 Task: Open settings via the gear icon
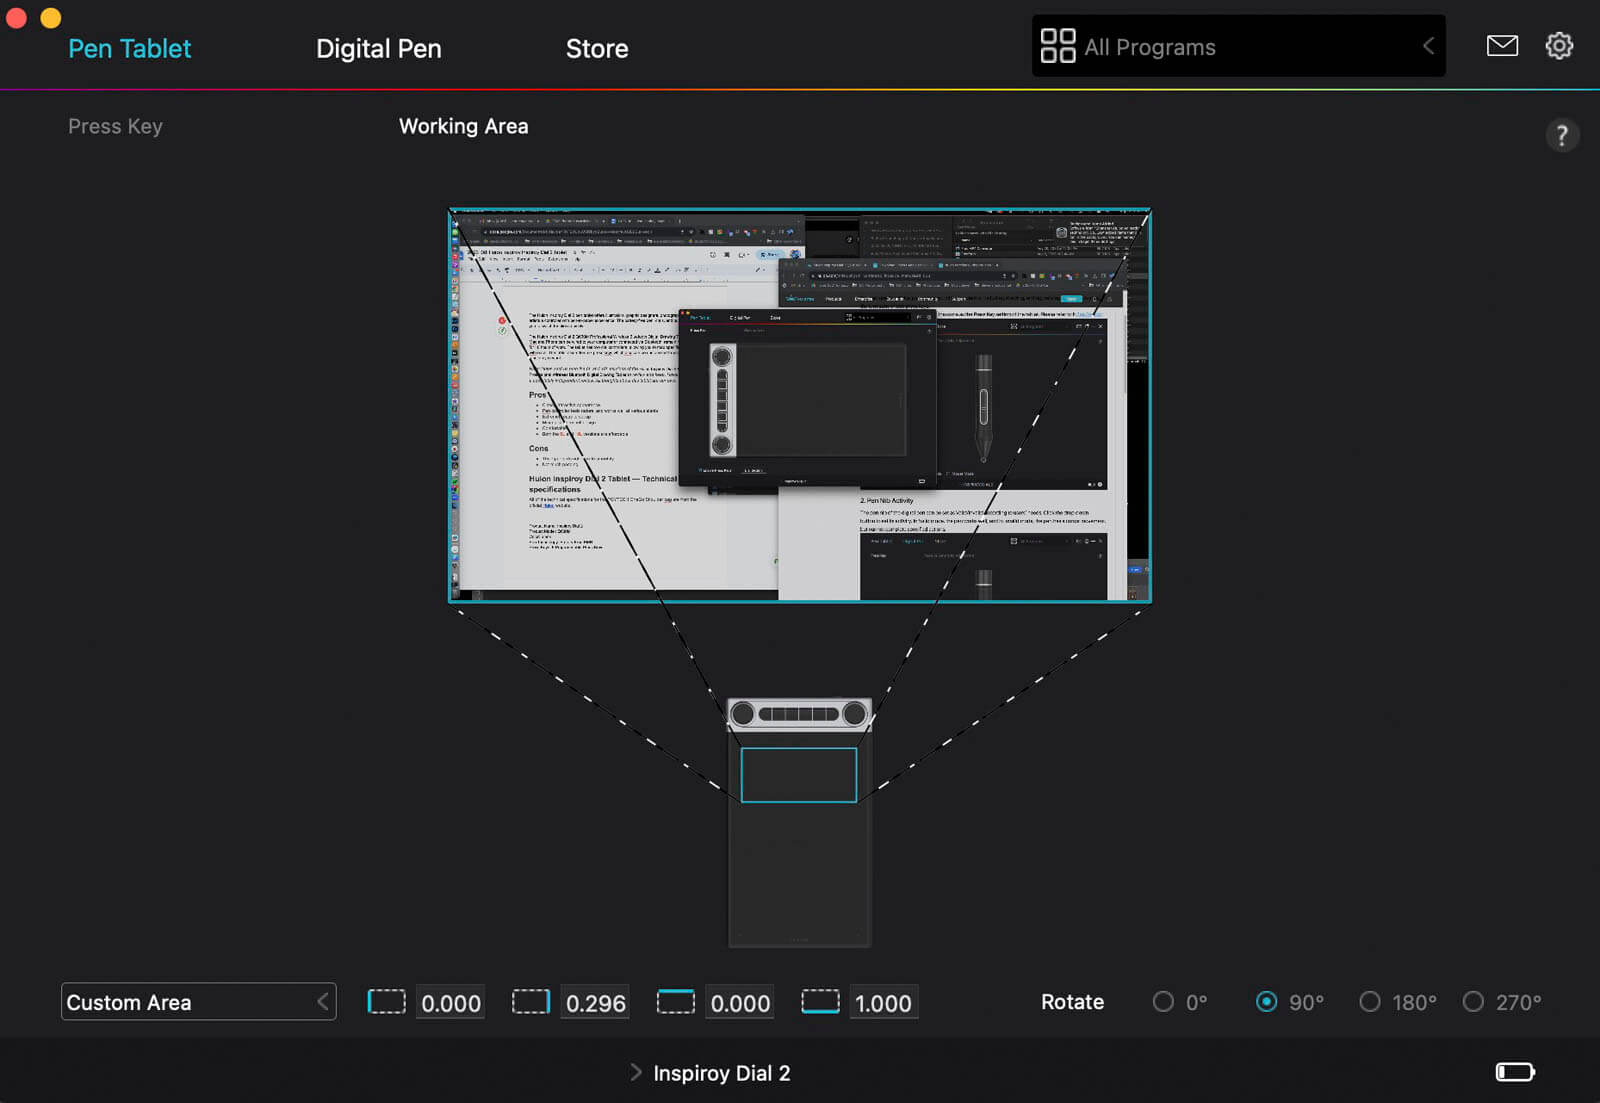point(1559,46)
